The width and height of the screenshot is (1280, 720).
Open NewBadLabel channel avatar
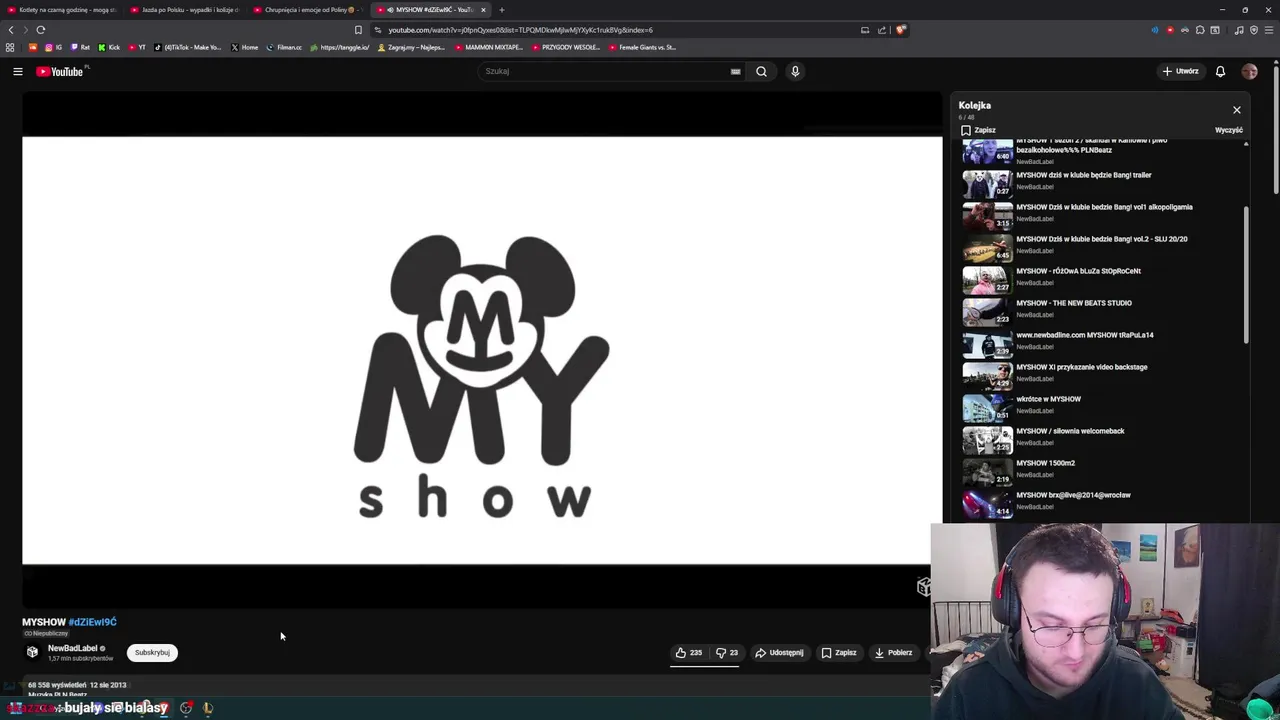click(x=32, y=652)
